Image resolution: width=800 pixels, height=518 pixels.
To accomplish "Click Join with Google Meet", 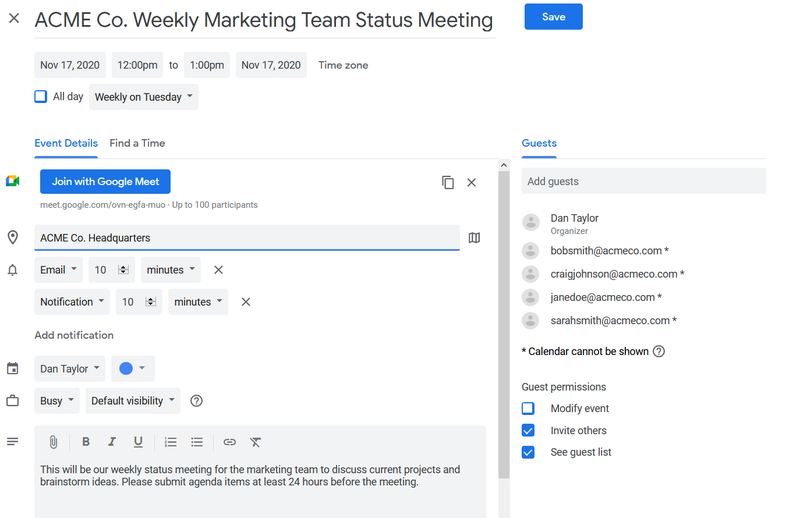I will pyautogui.click(x=105, y=182).
